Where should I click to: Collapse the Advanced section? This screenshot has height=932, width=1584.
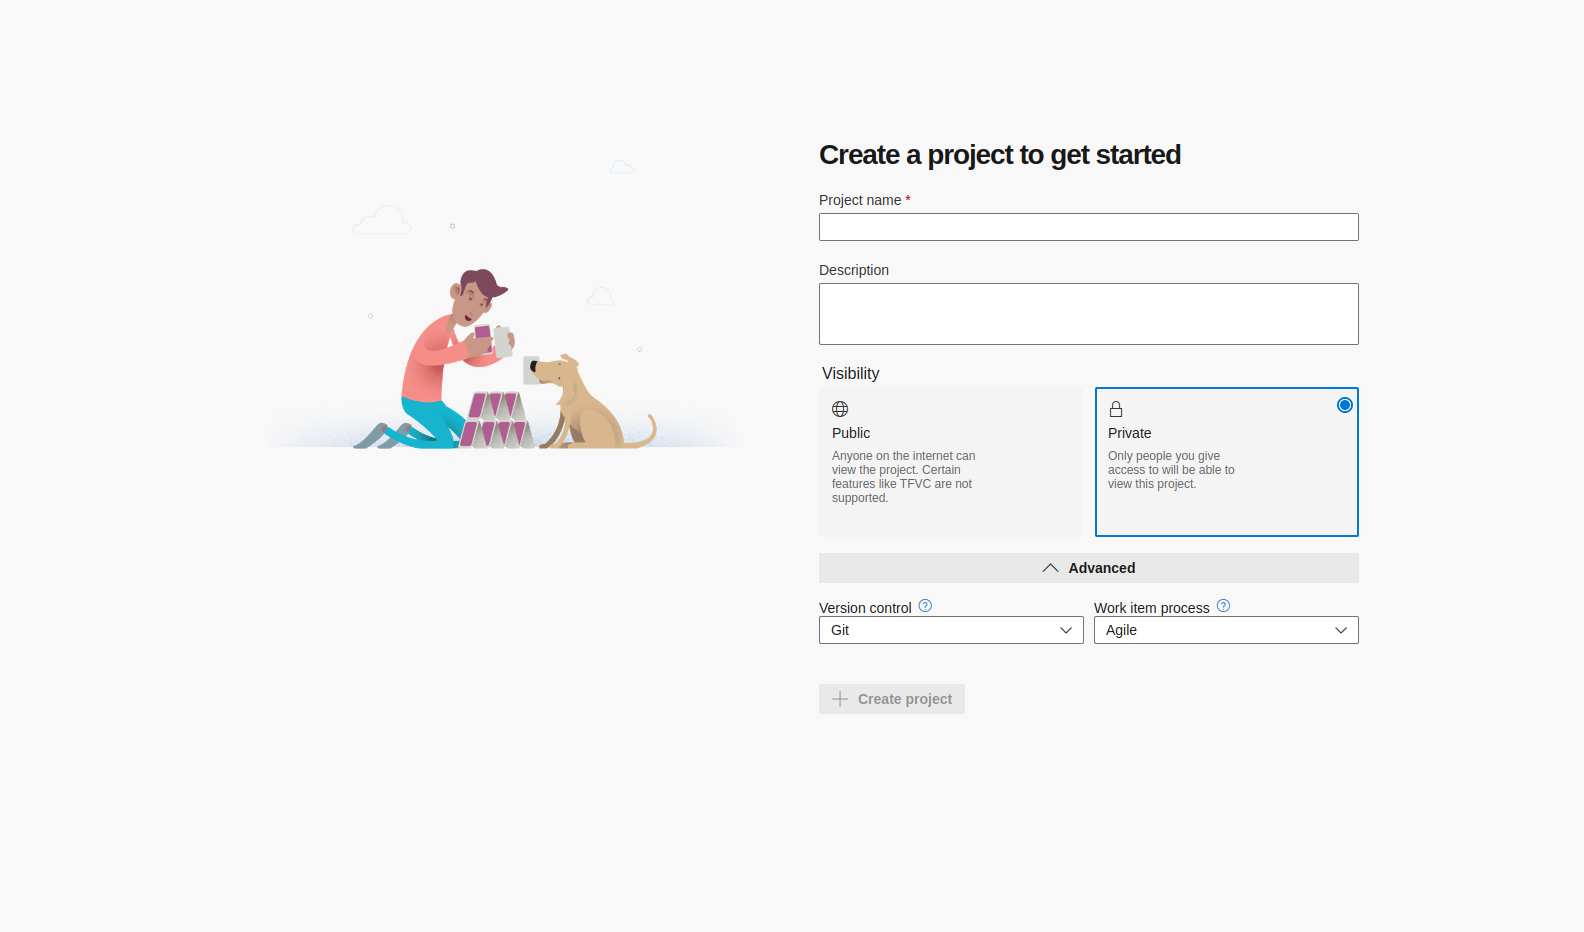[1088, 568]
